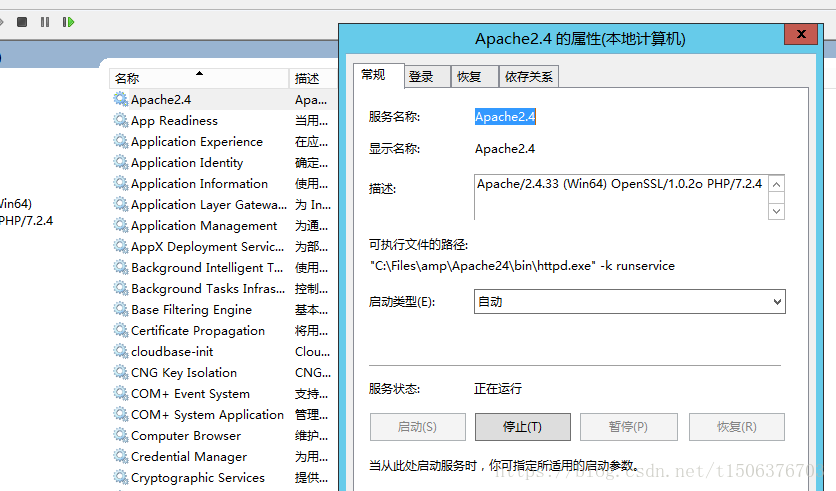Image resolution: width=836 pixels, height=491 pixels.
Task: Click the gear icon beside COM+ Event System
Action: click(120, 393)
